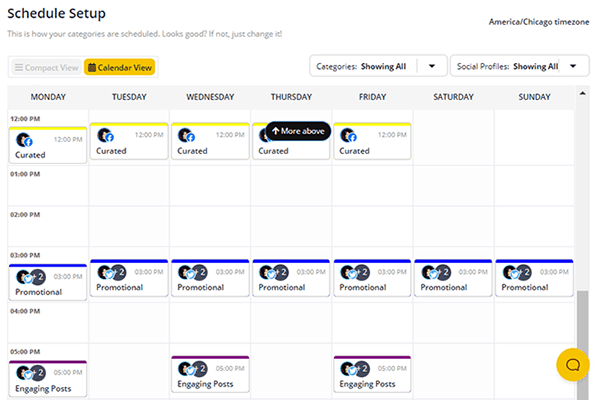
Task: Click the Schedule Setup heading
Action: pos(57,13)
